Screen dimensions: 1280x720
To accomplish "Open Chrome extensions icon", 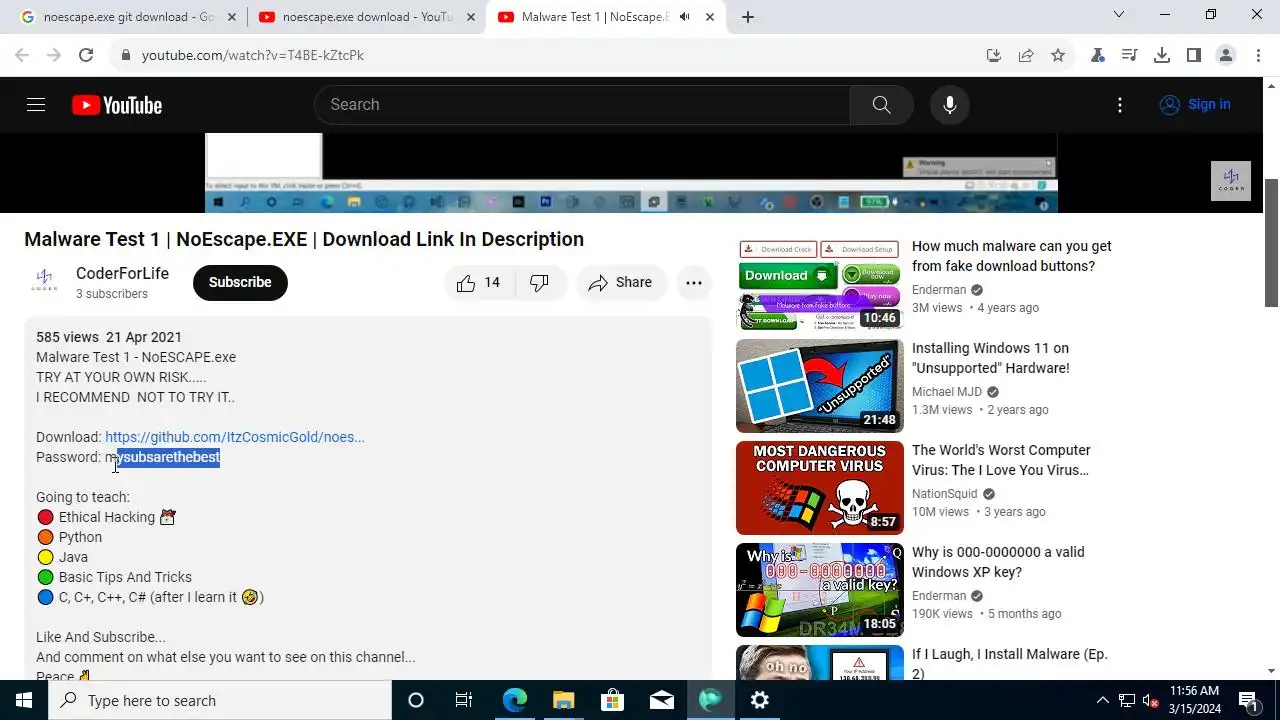I will (x=1098, y=55).
